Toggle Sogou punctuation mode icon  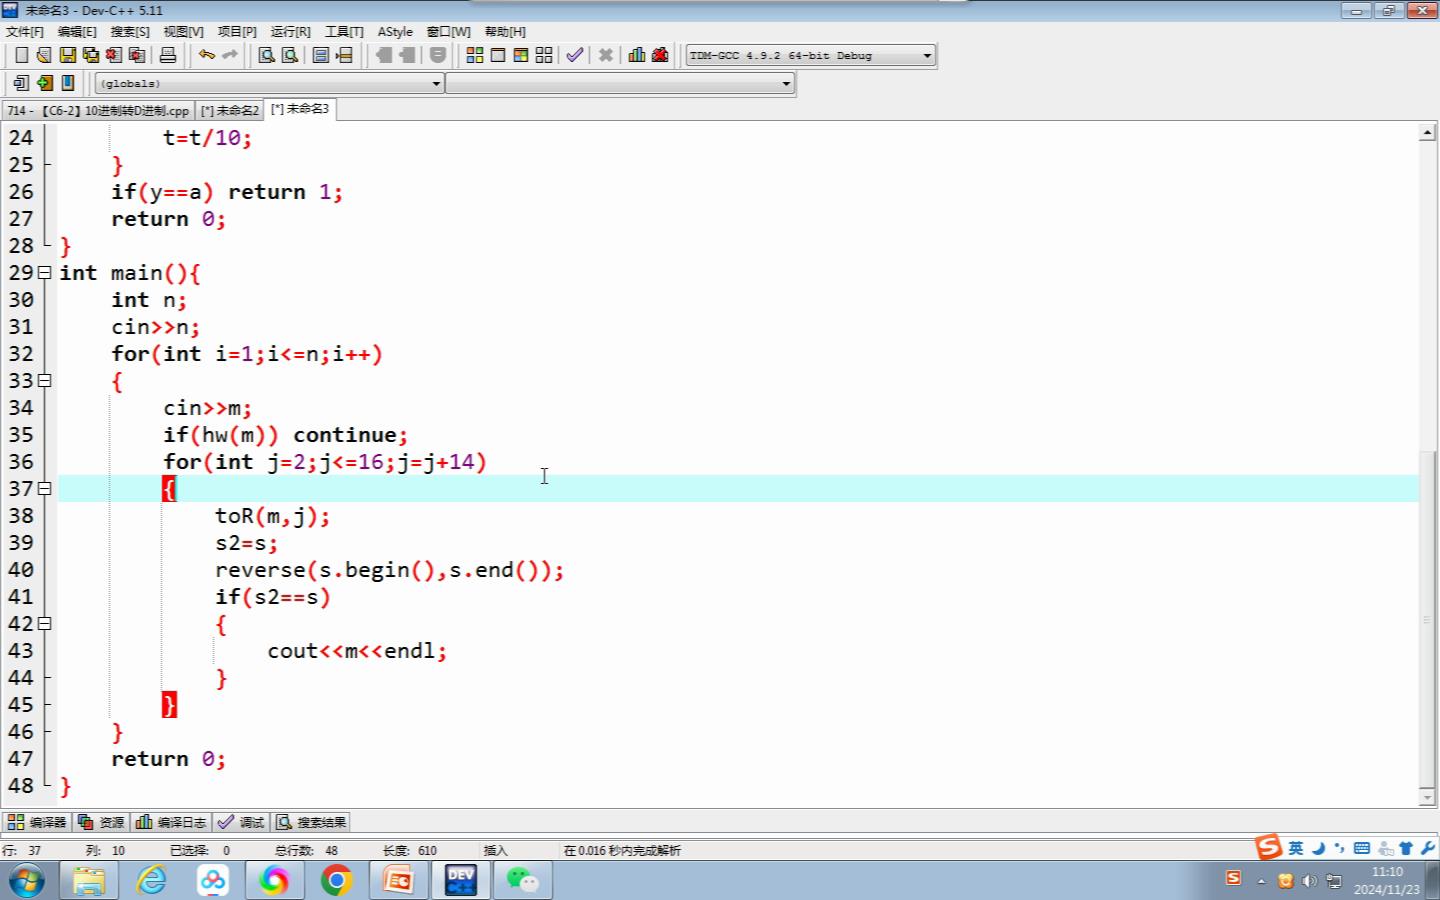click(1340, 848)
